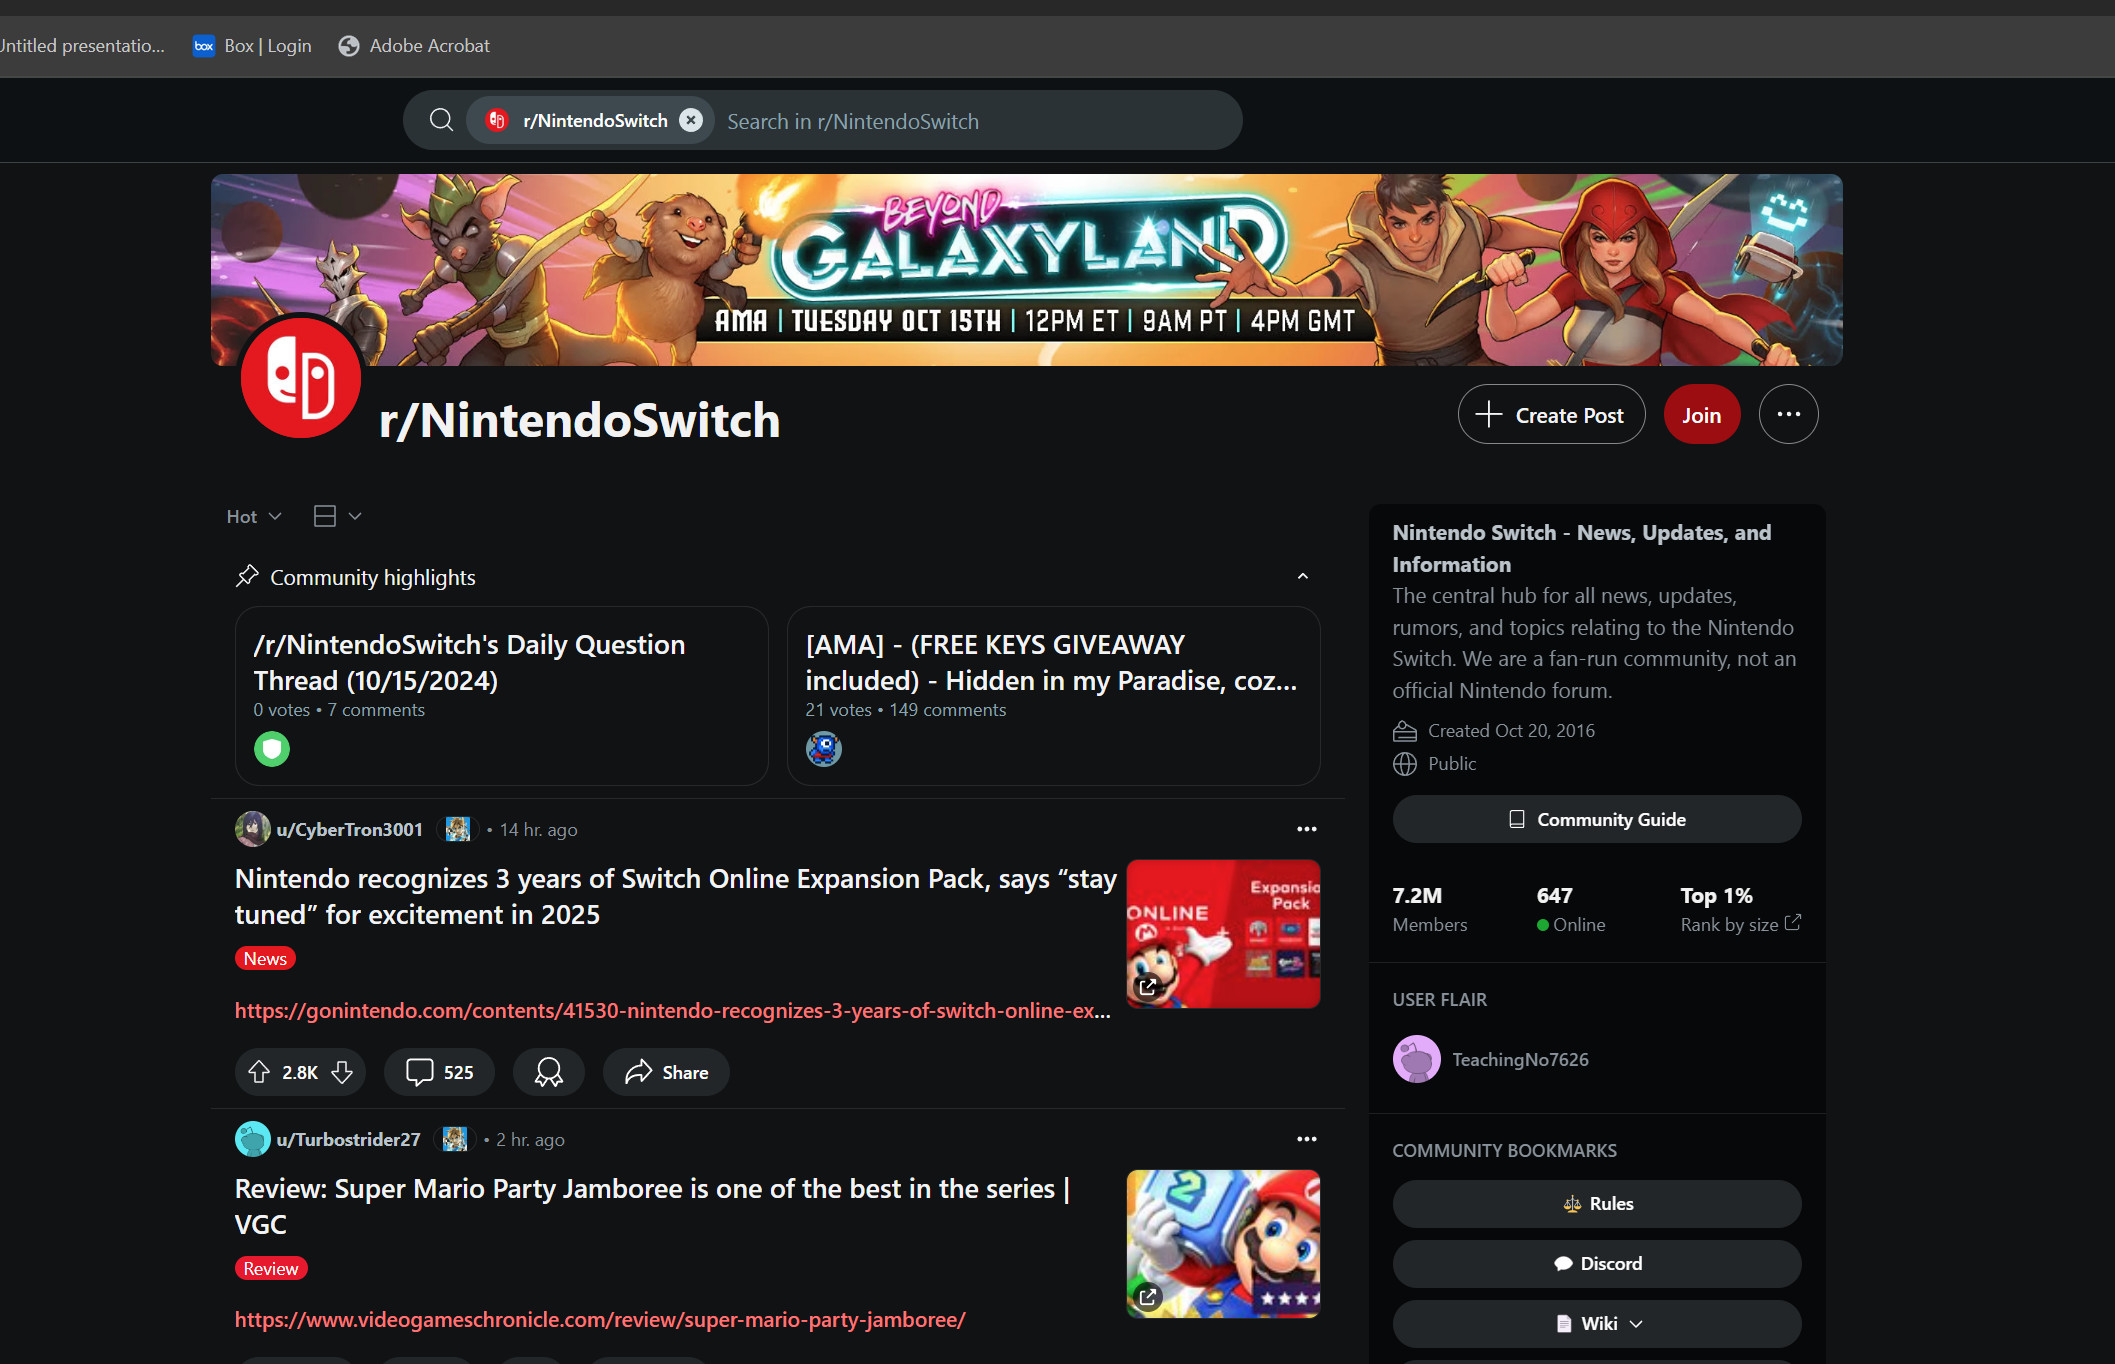Open the Hot sort dropdown

[x=254, y=516]
